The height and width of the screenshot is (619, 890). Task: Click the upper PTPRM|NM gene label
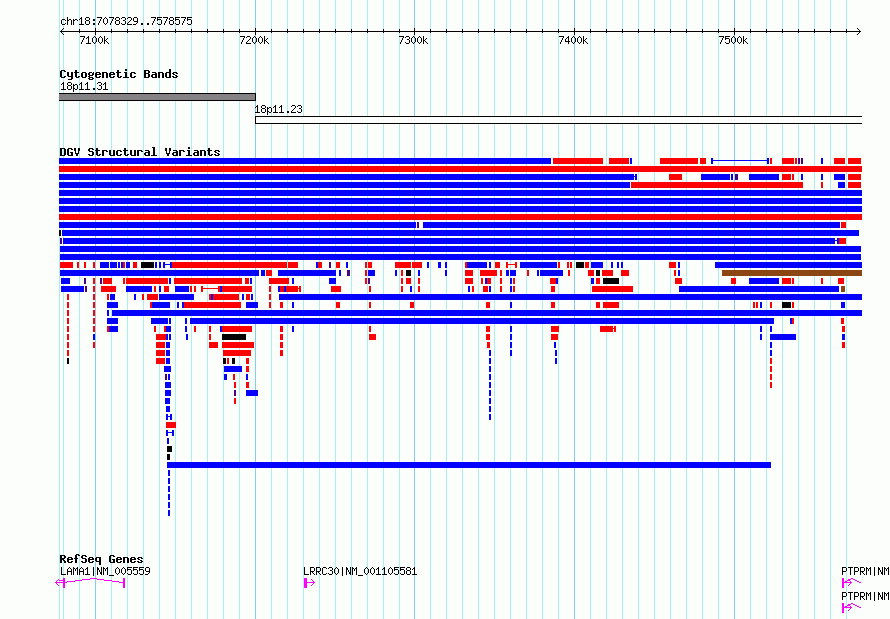tap(865, 571)
